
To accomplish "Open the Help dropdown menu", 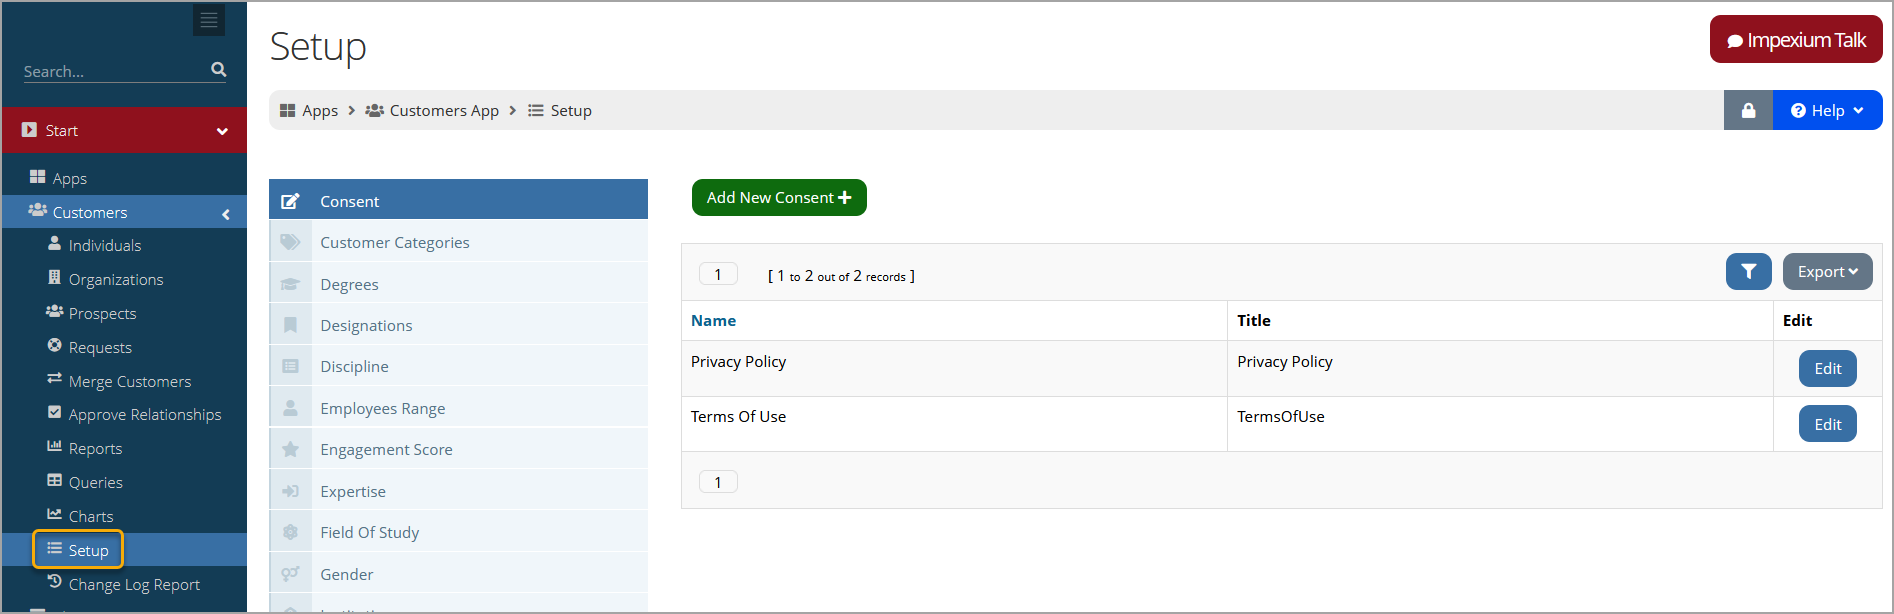I will (1827, 110).
